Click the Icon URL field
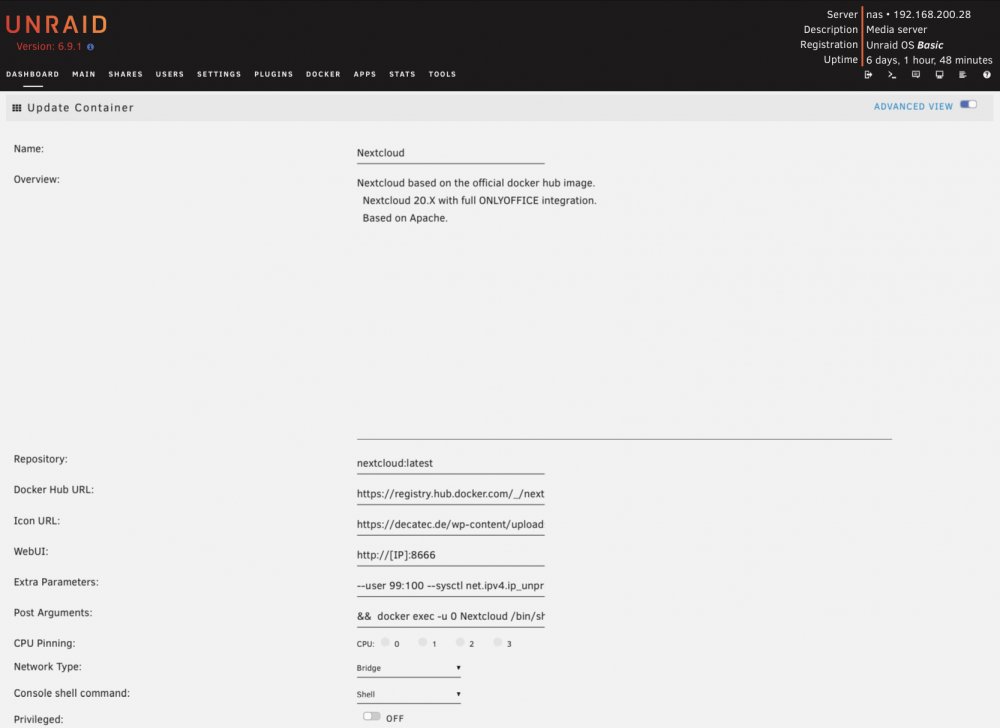Image resolution: width=1000 pixels, height=728 pixels. pos(450,525)
